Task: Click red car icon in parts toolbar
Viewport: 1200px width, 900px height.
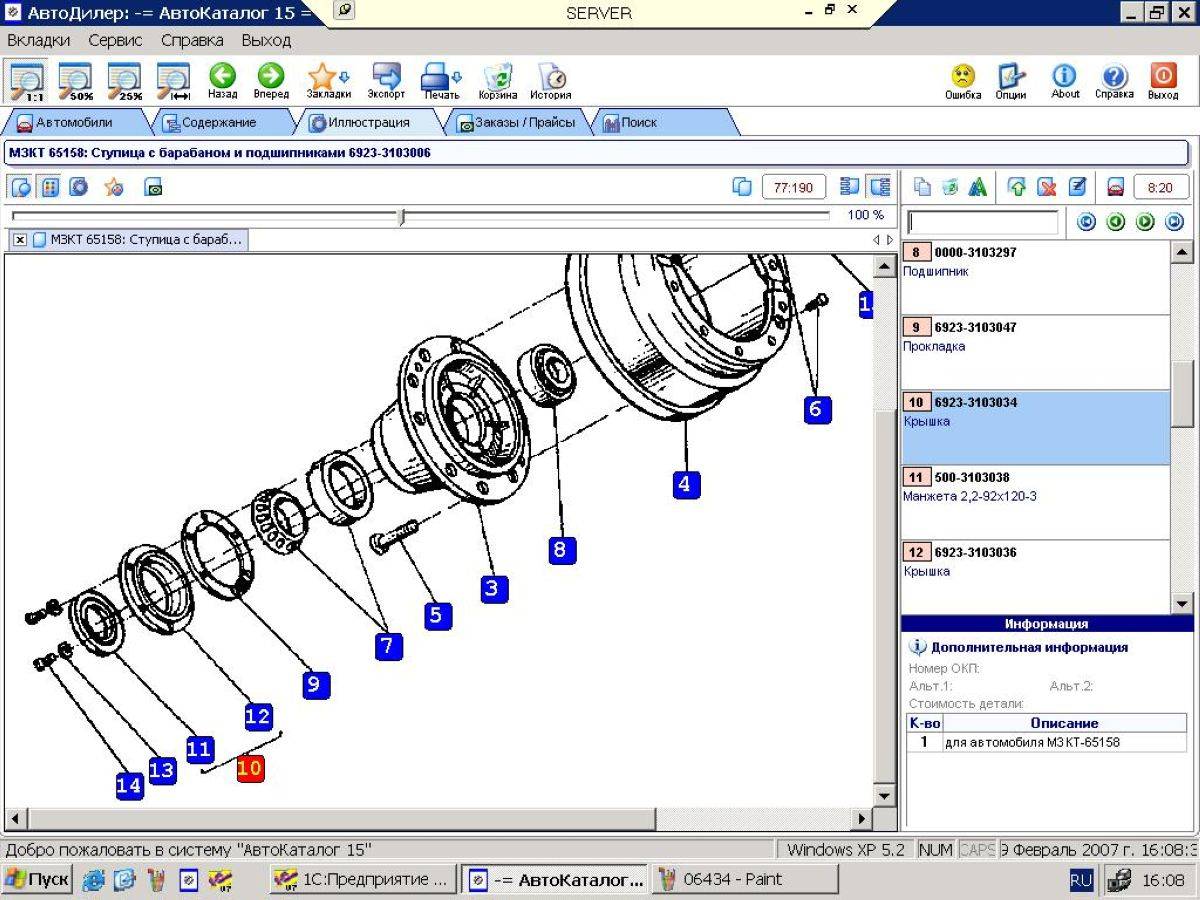Action: point(1115,187)
